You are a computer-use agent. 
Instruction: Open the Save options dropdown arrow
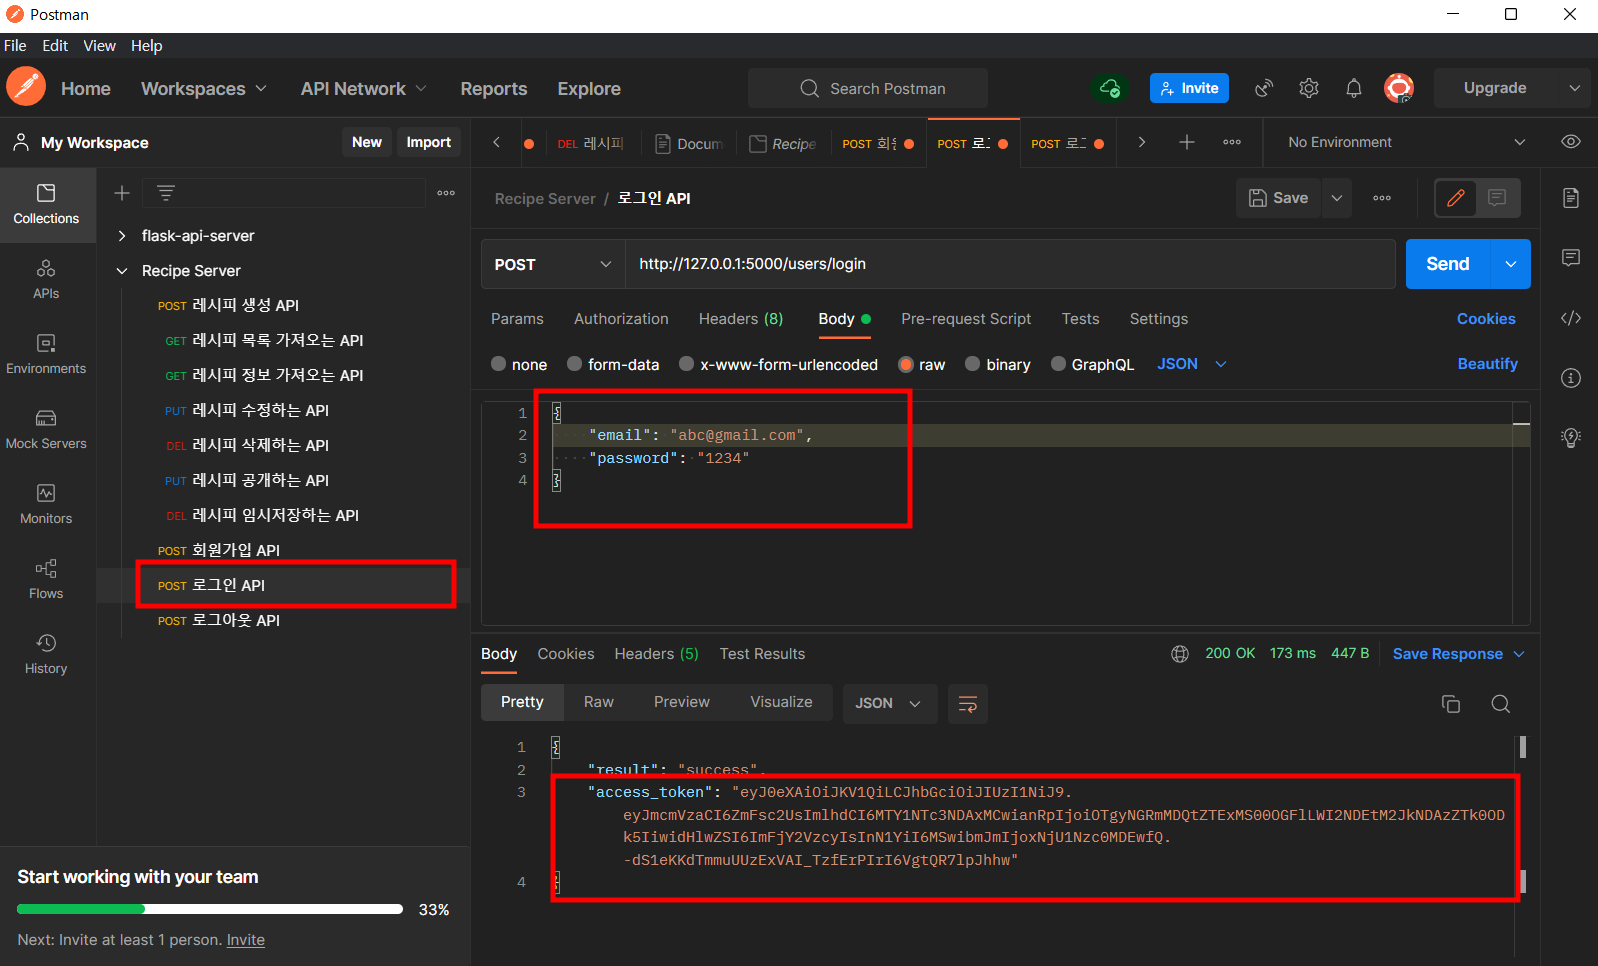(1337, 198)
